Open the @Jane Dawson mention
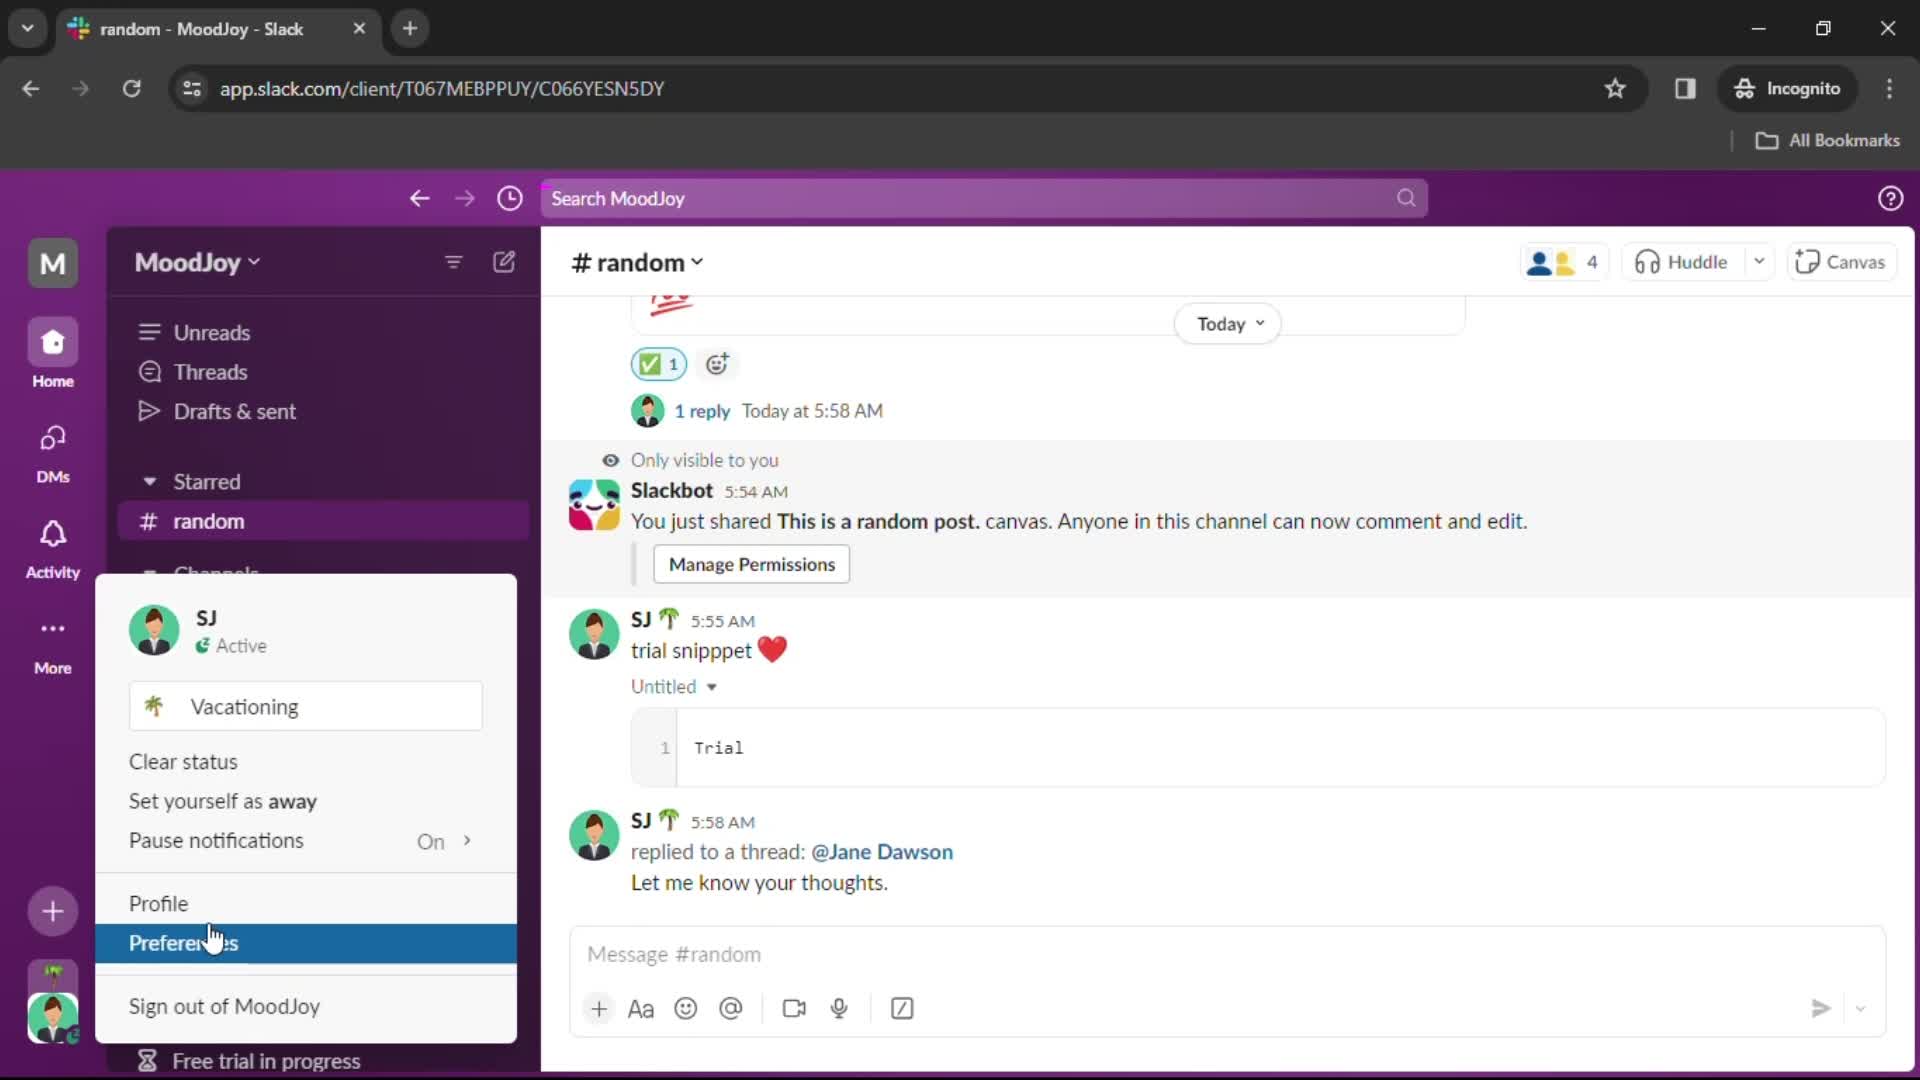Image resolution: width=1920 pixels, height=1080 pixels. point(882,852)
